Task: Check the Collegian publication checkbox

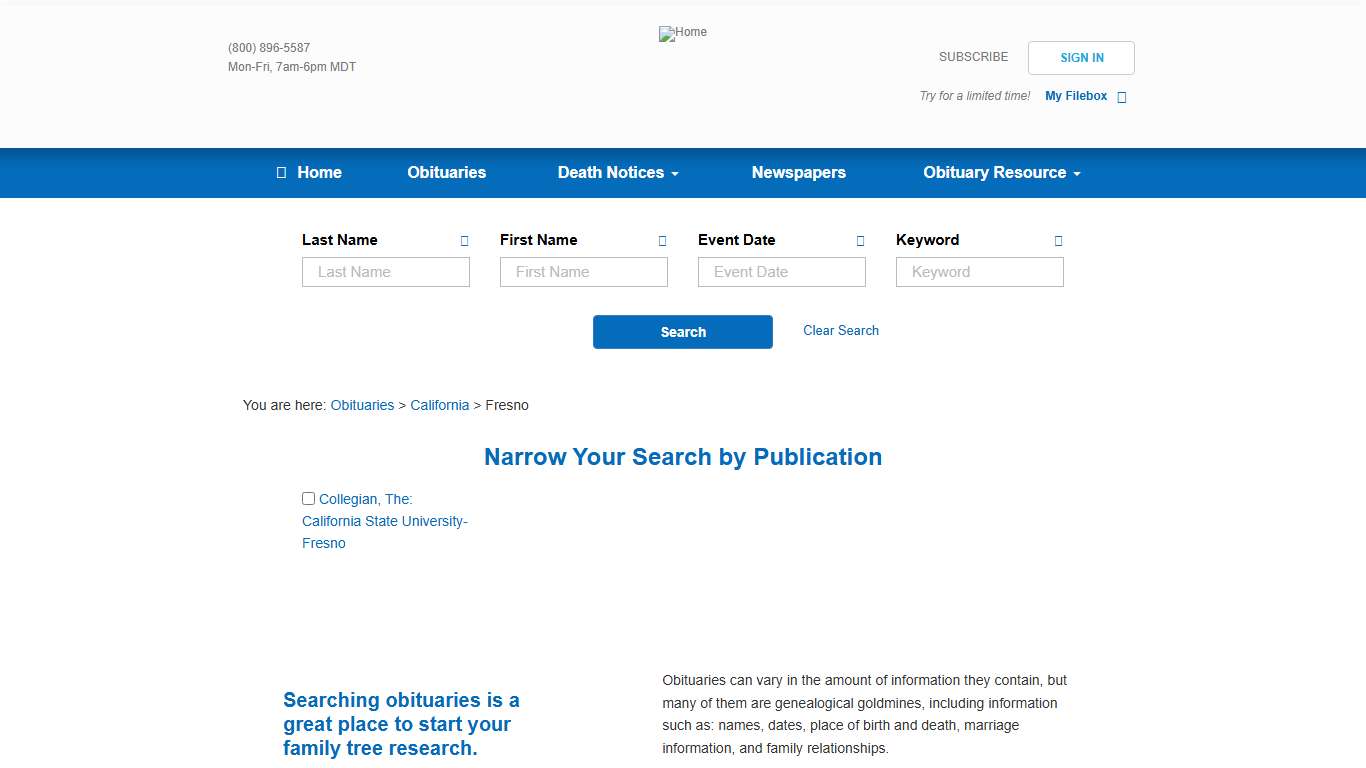Action: tap(309, 498)
